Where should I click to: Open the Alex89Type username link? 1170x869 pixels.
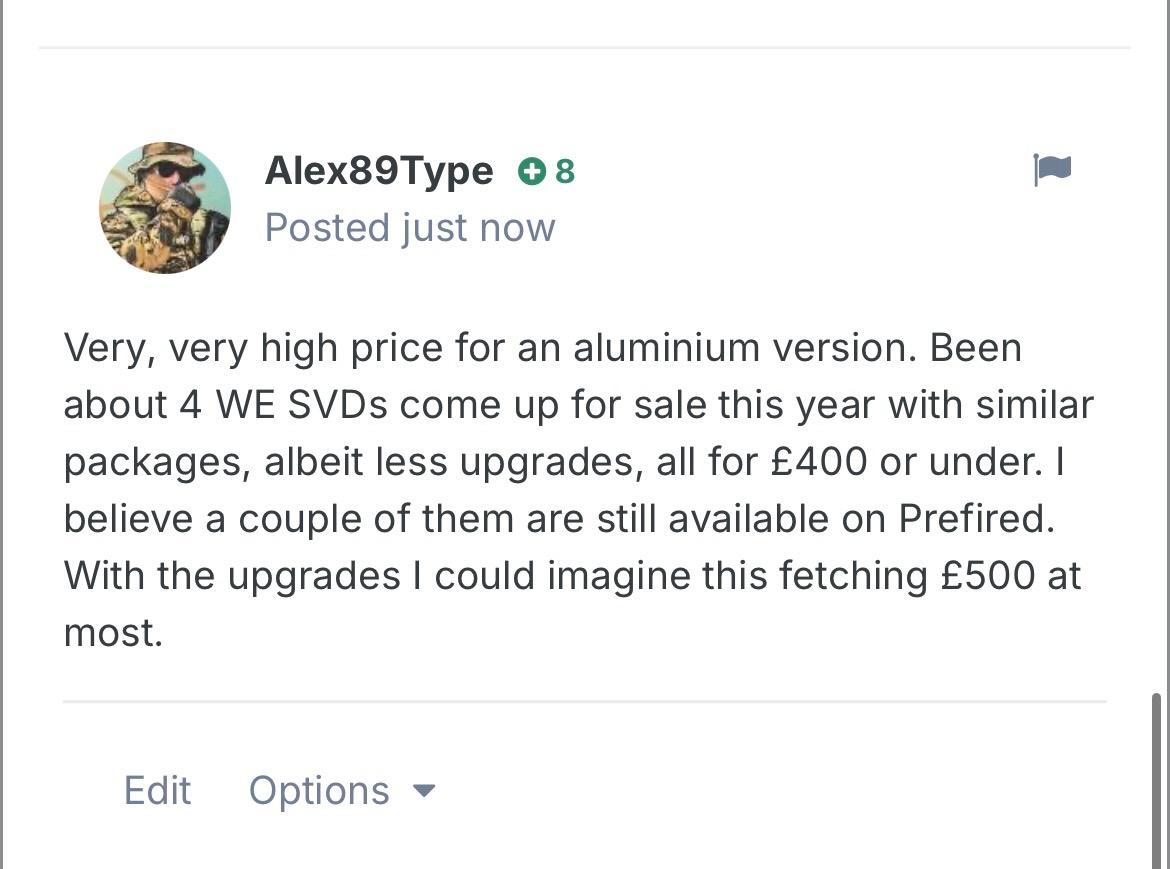[379, 171]
